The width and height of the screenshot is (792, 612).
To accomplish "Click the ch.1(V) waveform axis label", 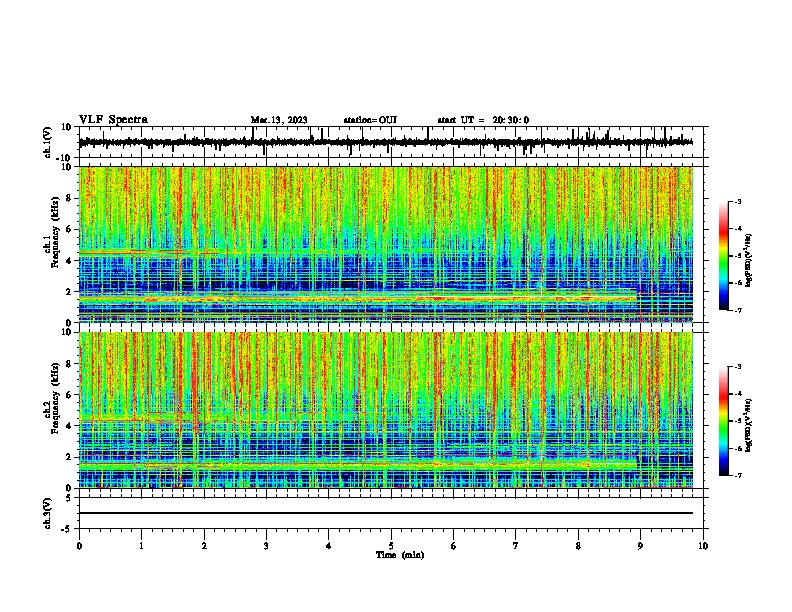I will click(48, 142).
